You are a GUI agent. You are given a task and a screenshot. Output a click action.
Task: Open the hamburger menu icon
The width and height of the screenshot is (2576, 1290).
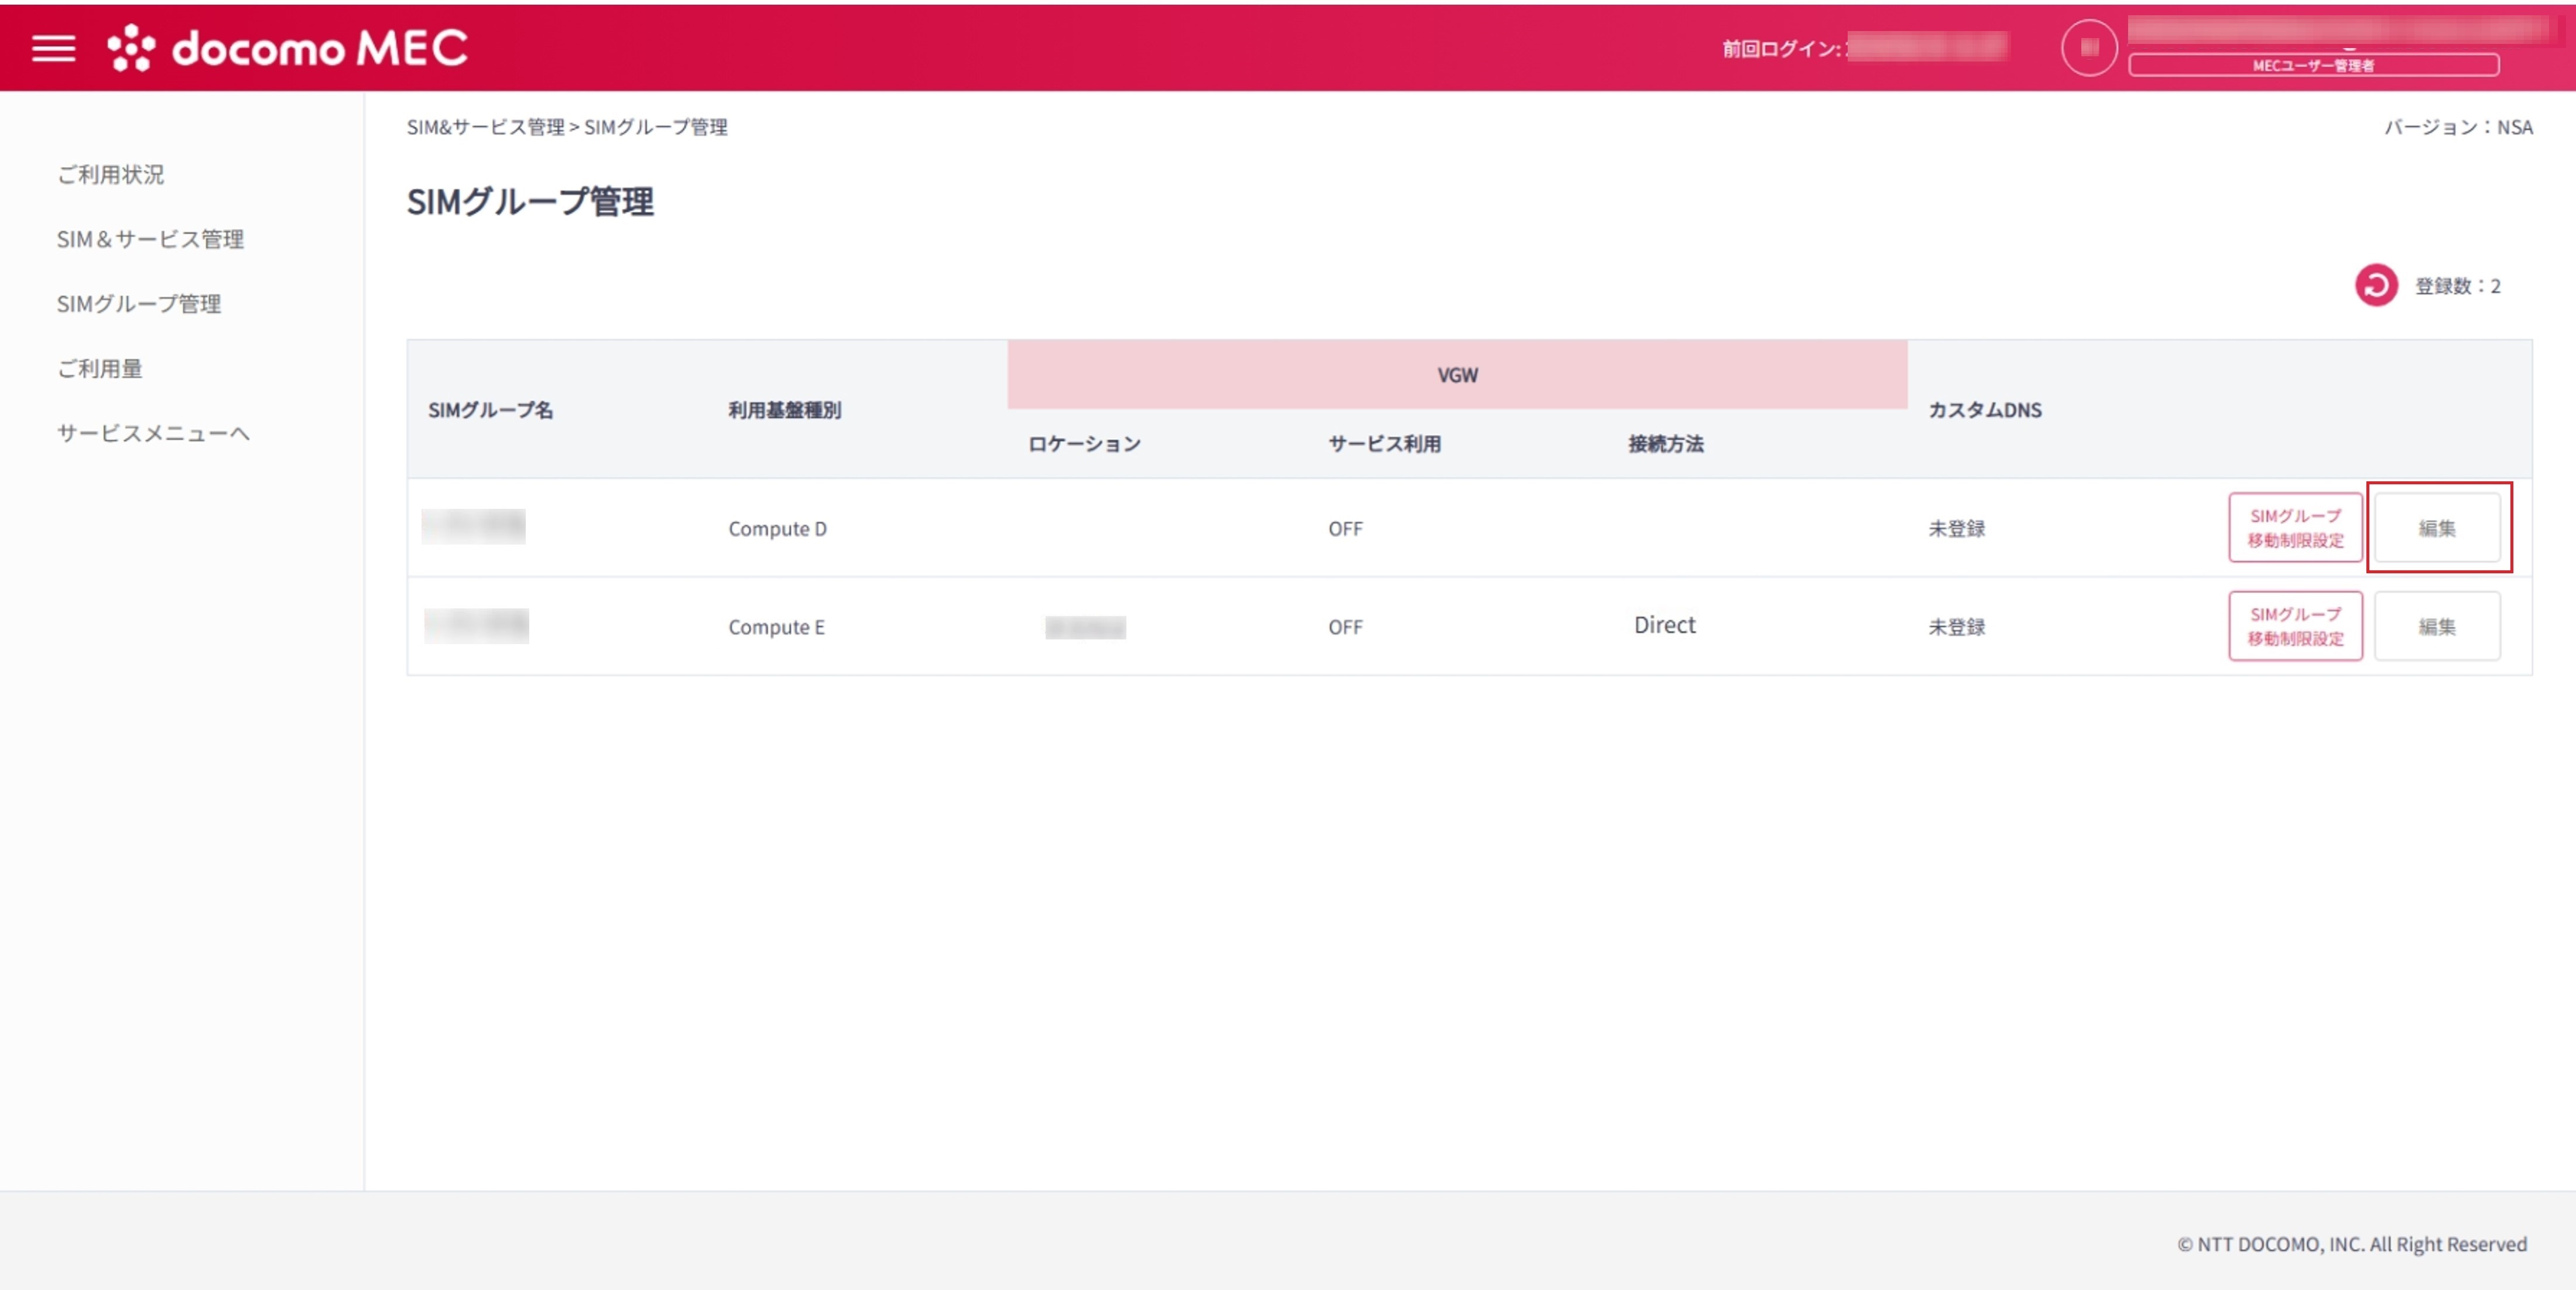click(53, 48)
